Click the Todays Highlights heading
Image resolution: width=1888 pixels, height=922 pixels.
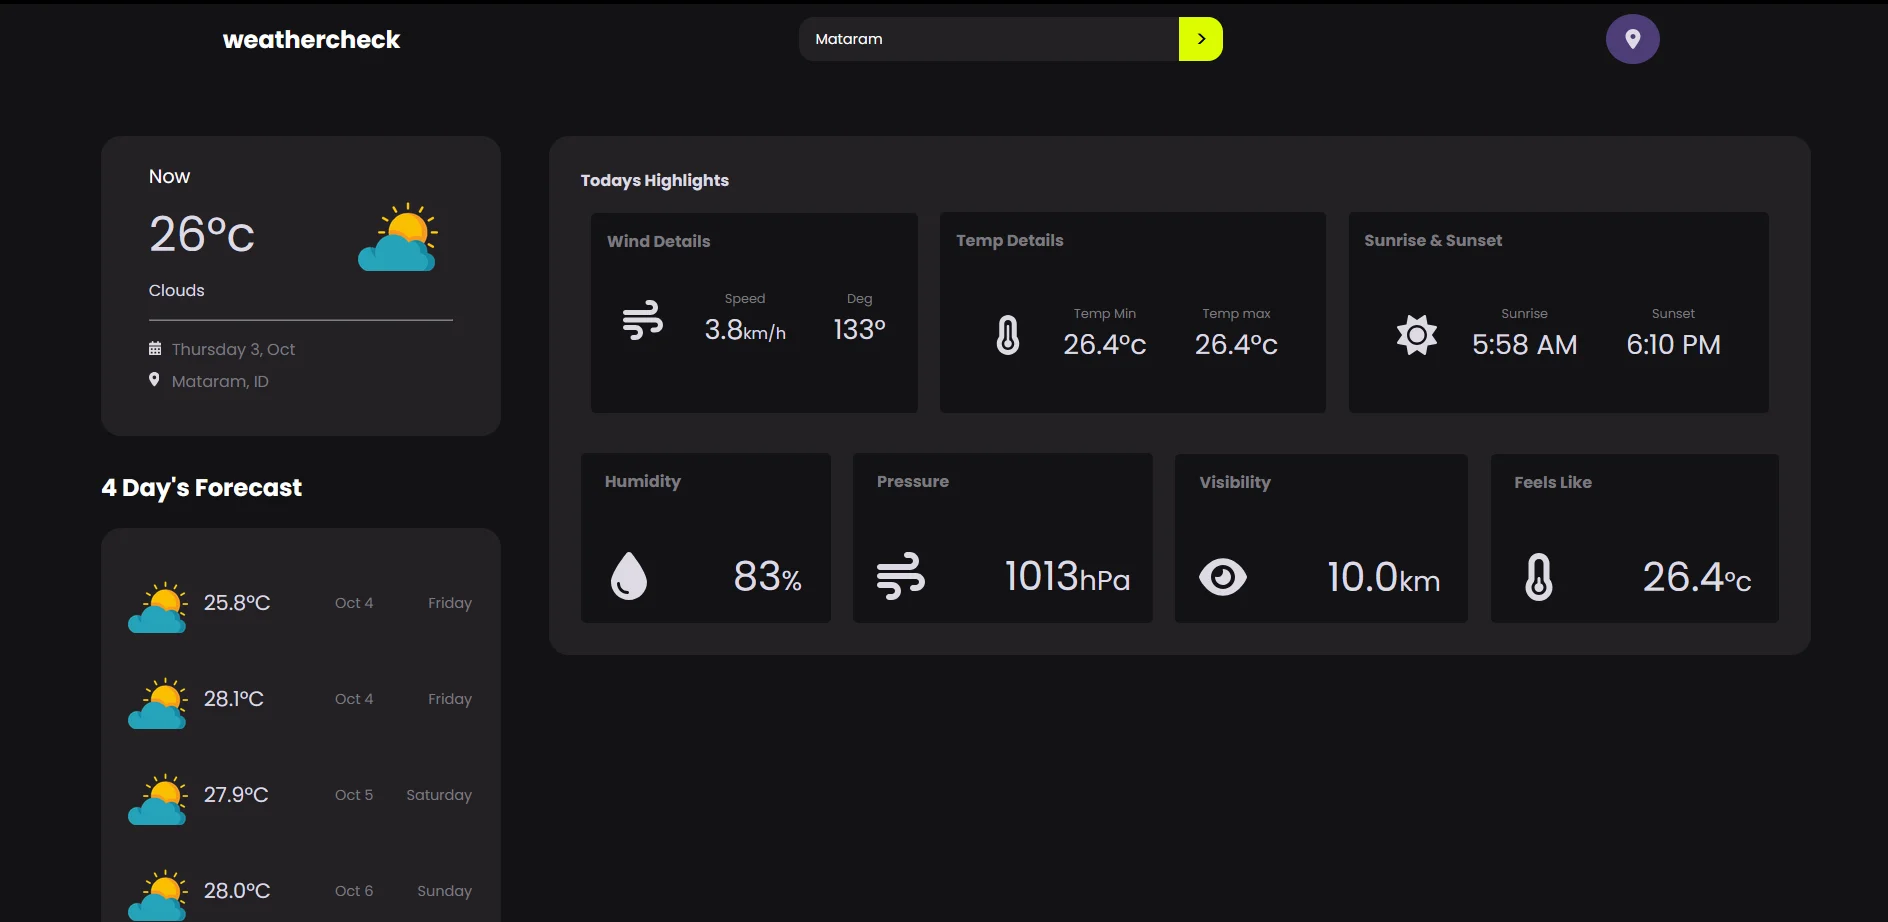pos(654,181)
